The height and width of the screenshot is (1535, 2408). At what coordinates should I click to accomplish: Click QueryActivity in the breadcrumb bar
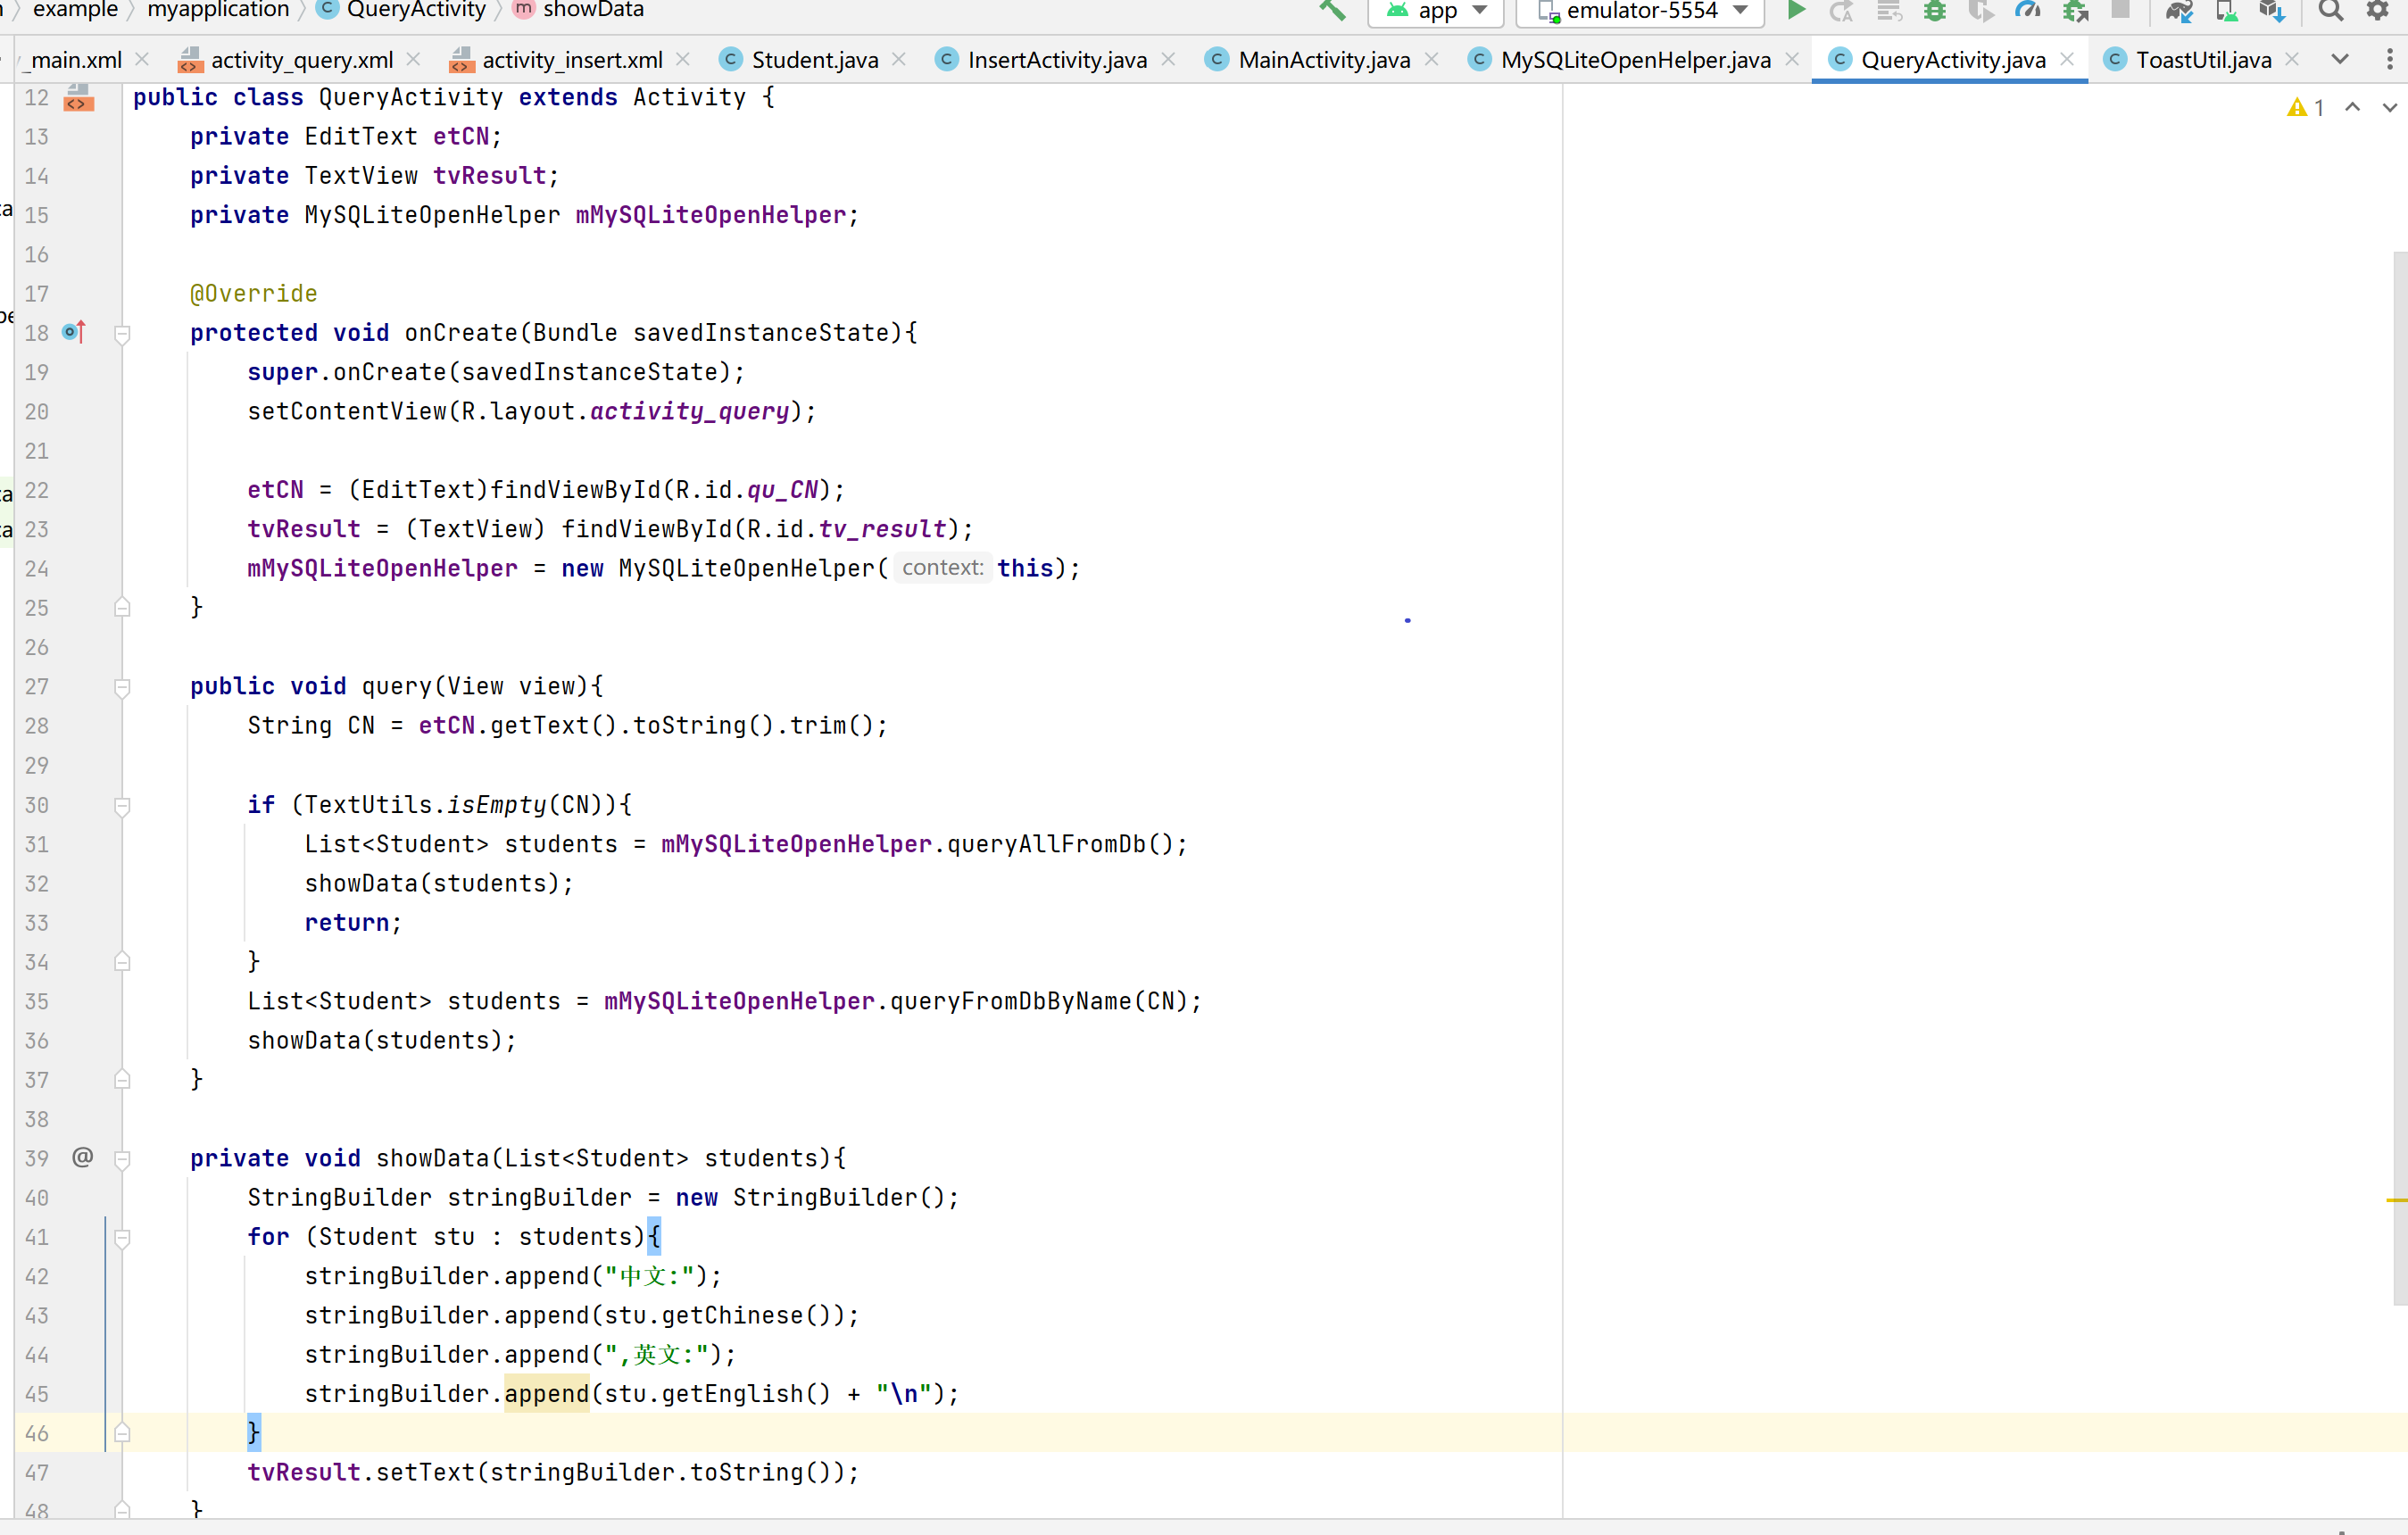416,10
